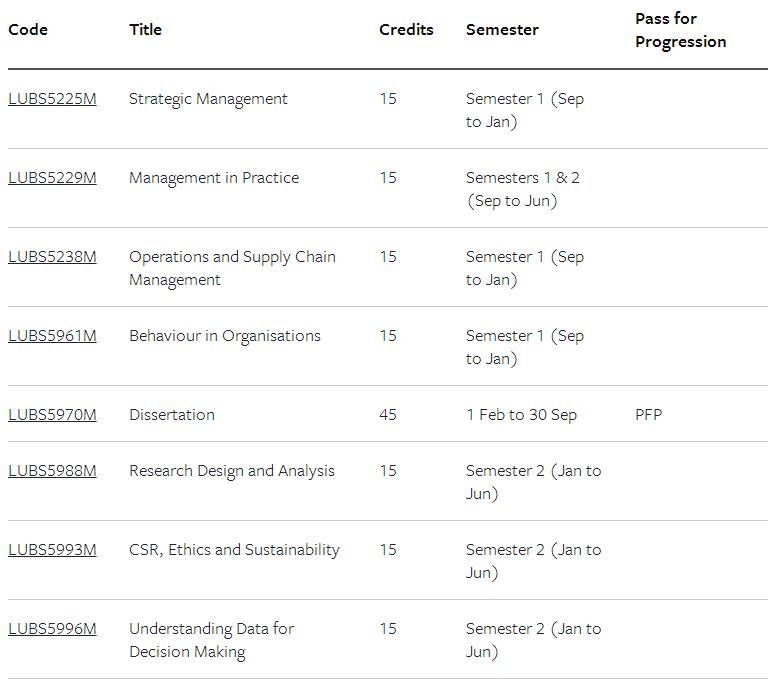Click the Semester column header
The height and width of the screenshot is (686, 774).
502,30
